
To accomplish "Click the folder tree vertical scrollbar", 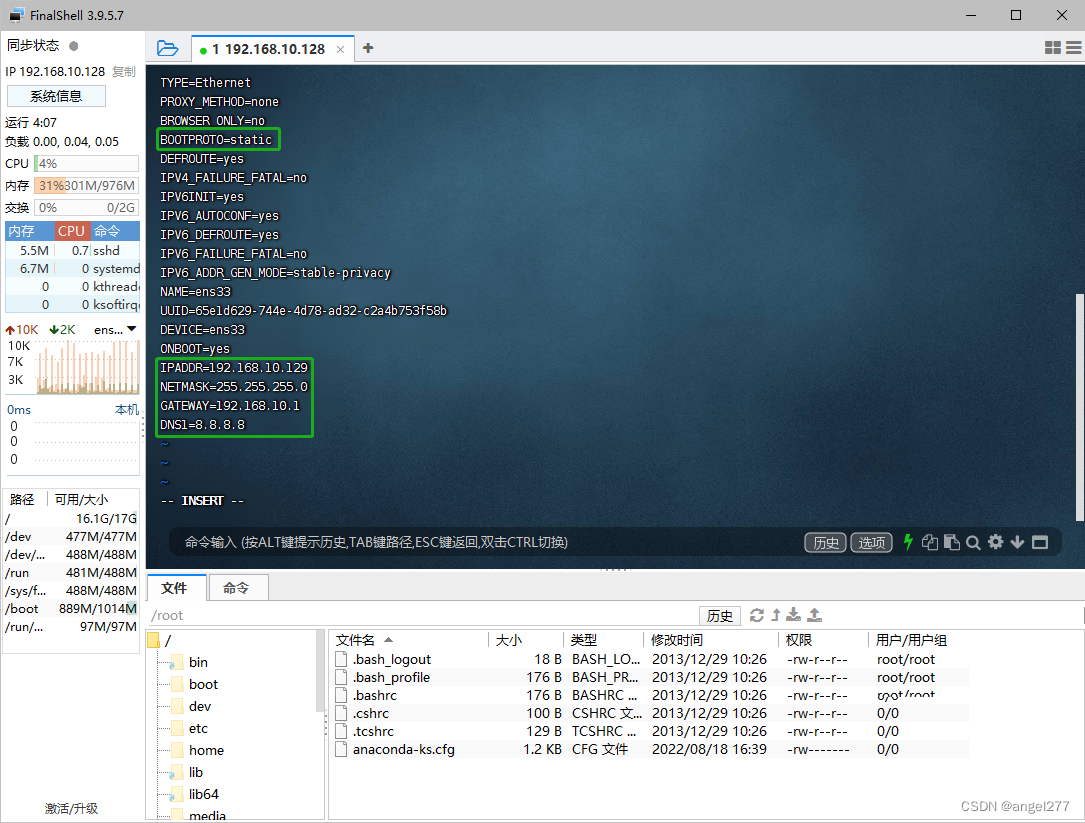I will pyautogui.click(x=320, y=671).
